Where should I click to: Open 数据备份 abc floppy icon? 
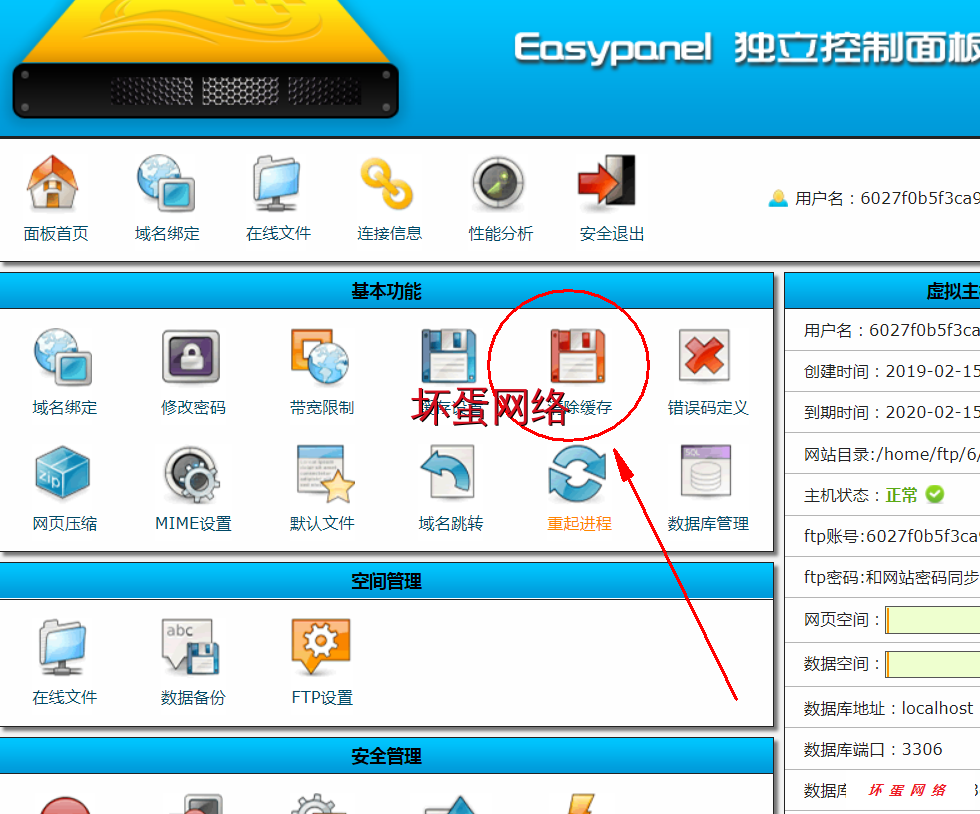[x=191, y=648]
